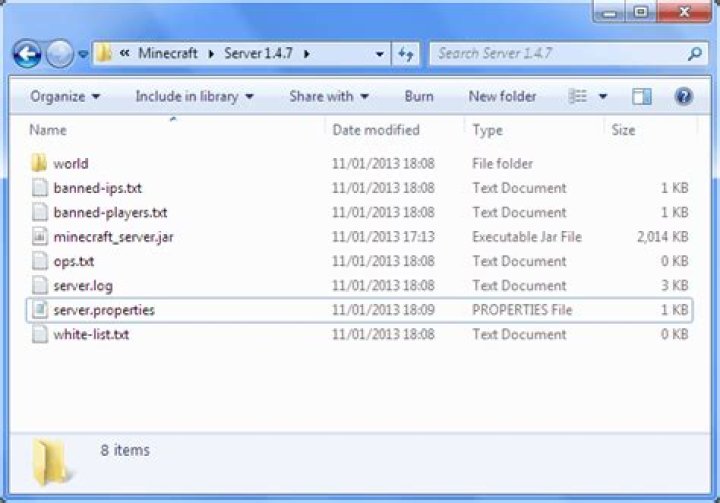This screenshot has height=503, width=720.
Task: Click the folder icon in address bar
Action: (x=104, y=53)
